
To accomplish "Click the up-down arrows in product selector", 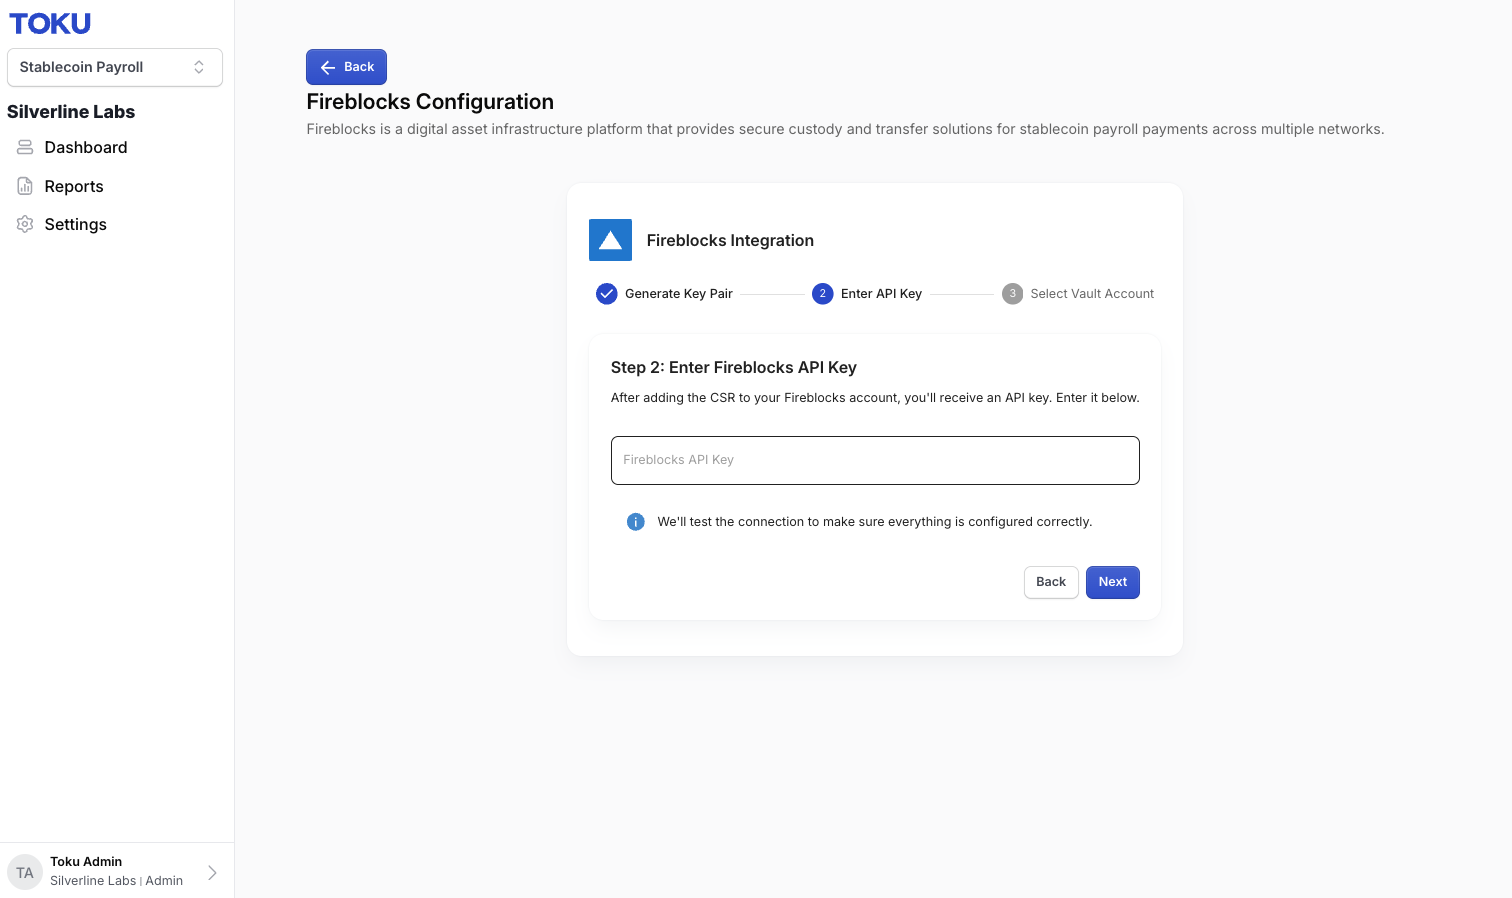I will [199, 67].
